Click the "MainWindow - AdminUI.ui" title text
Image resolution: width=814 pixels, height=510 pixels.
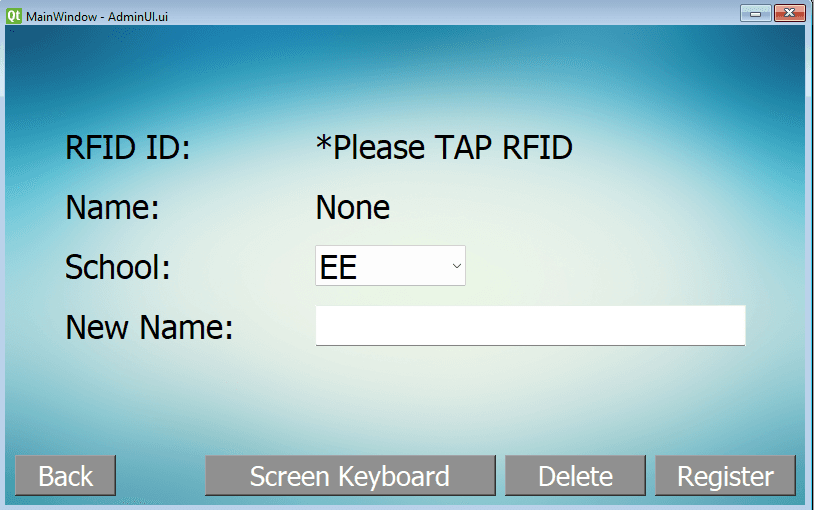click(x=91, y=15)
